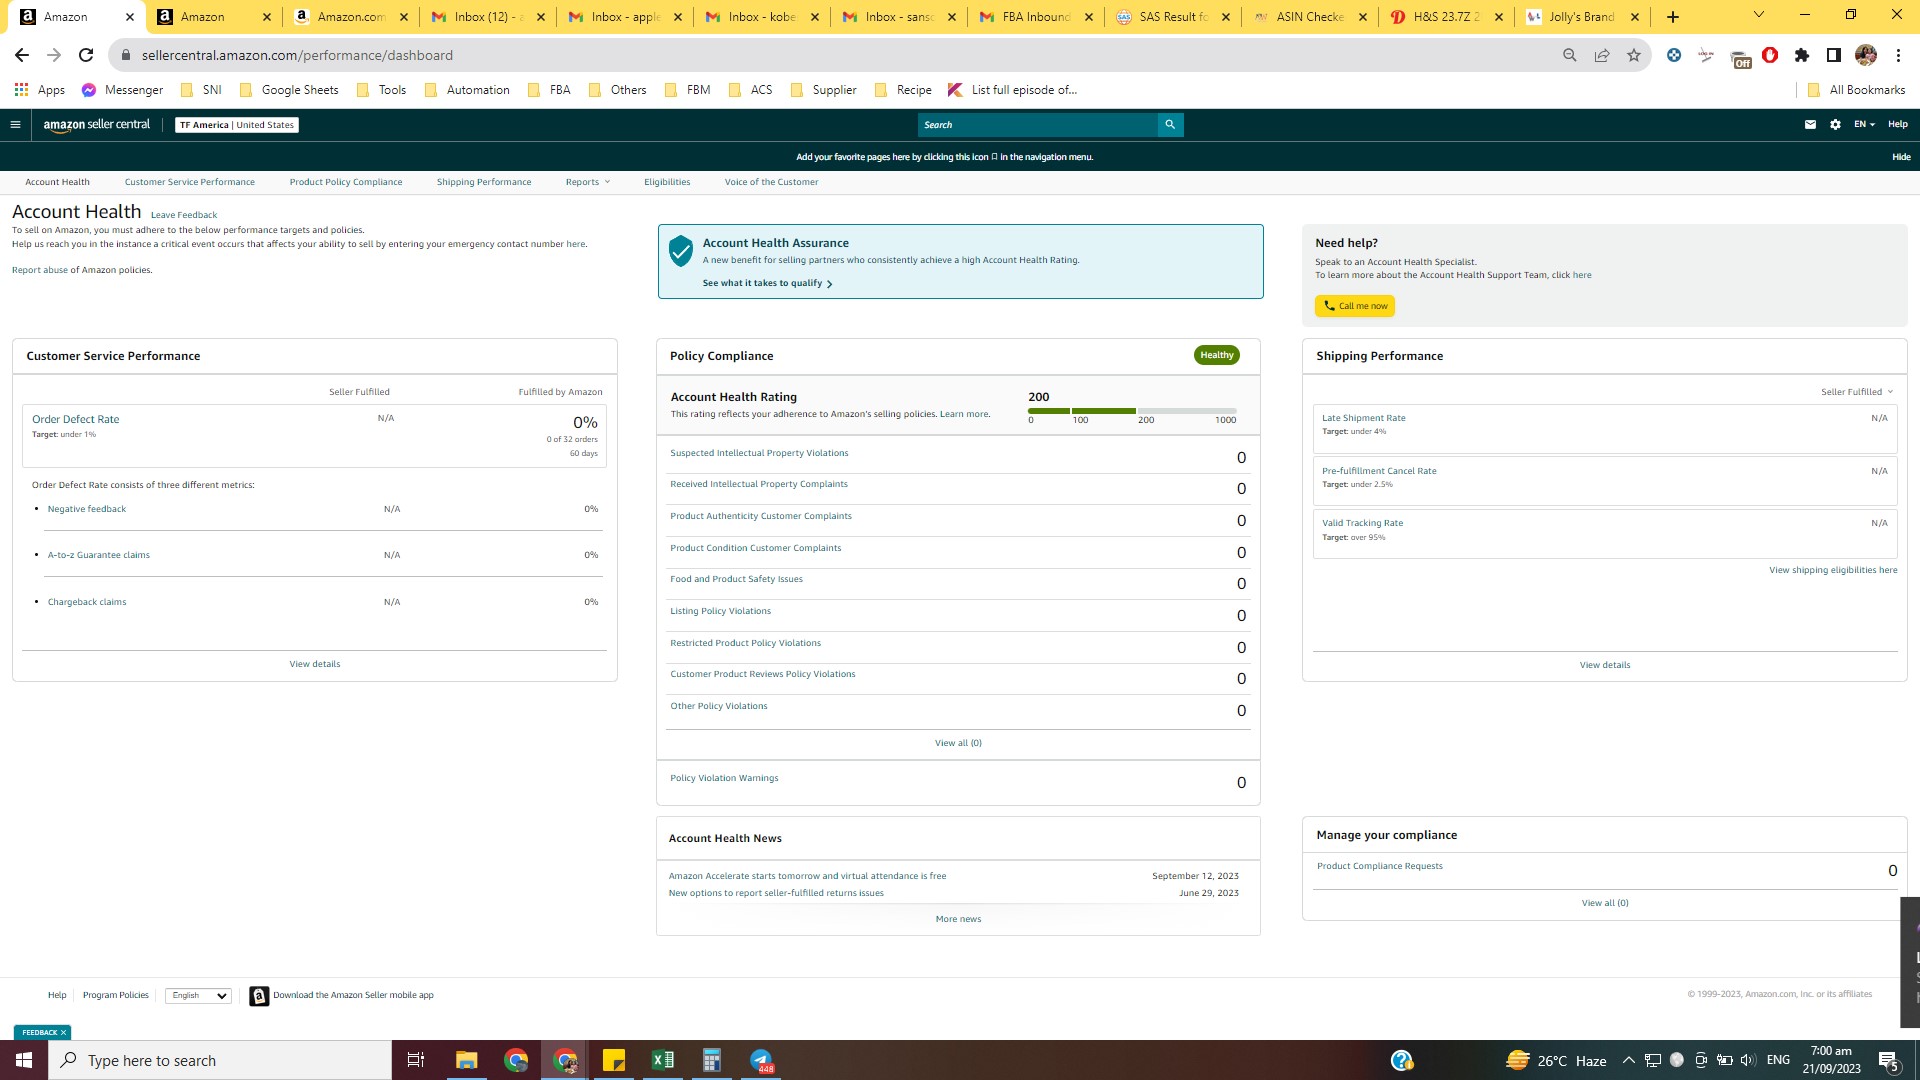Open Voice of the Customer tab

[771, 182]
